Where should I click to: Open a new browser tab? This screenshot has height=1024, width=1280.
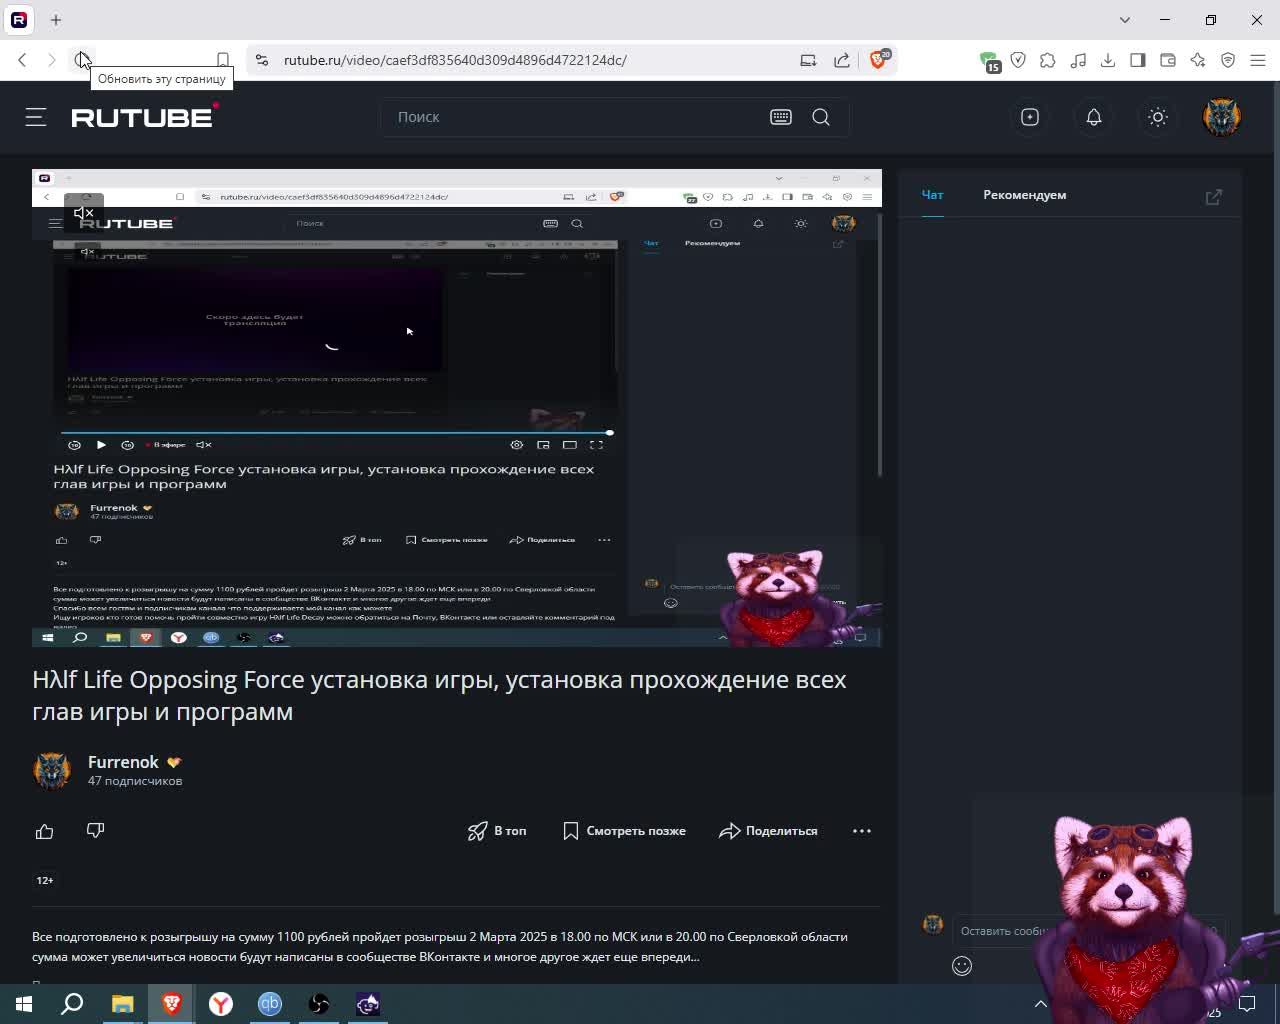pos(56,19)
